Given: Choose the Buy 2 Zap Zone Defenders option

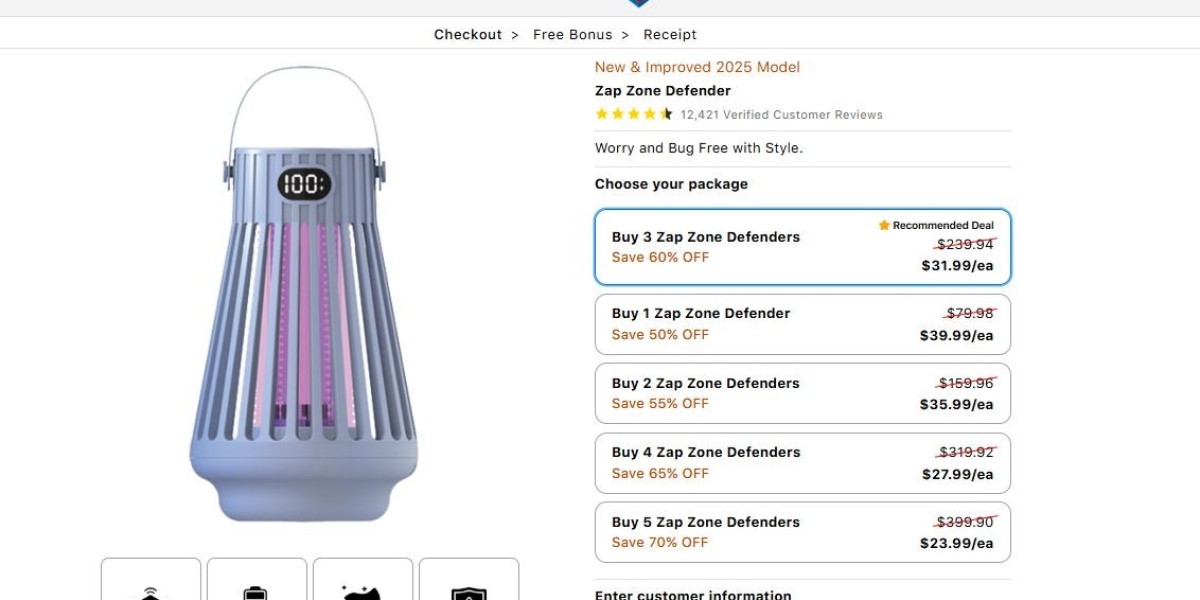Looking at the screenshot, I should pyautogui.click(x=803, y=393).
